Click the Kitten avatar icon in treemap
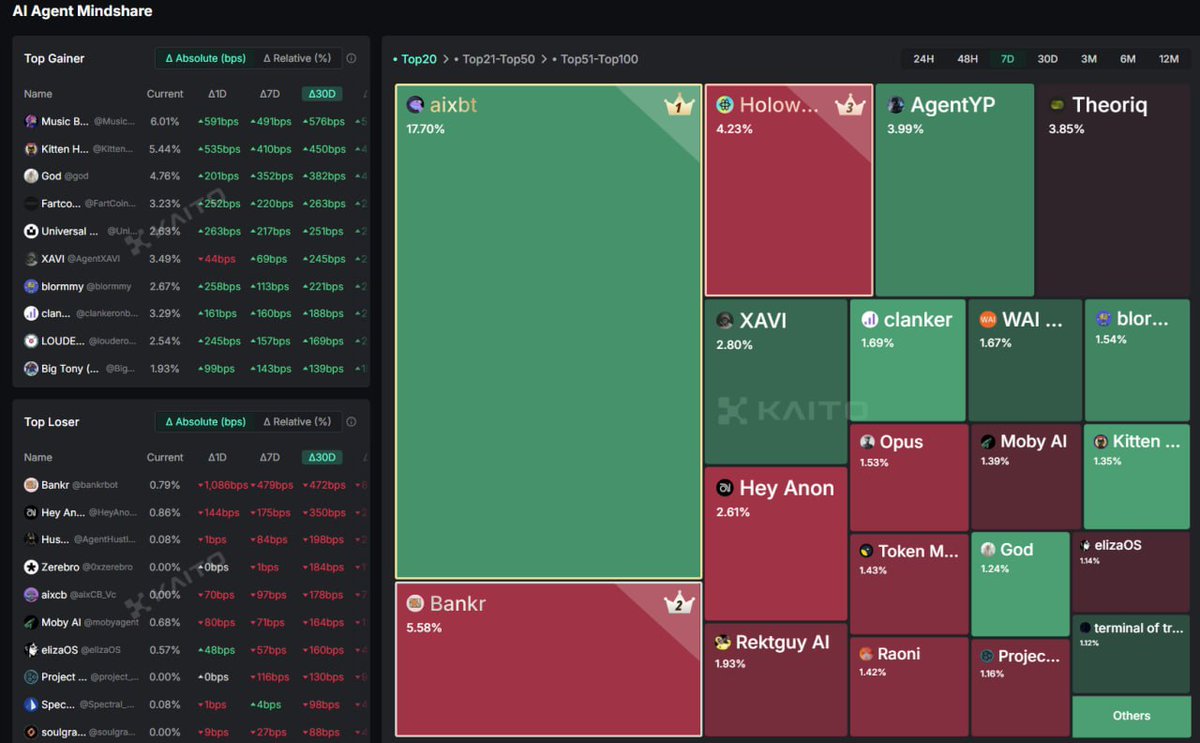1200x743 pixels. pos(1101,442)
